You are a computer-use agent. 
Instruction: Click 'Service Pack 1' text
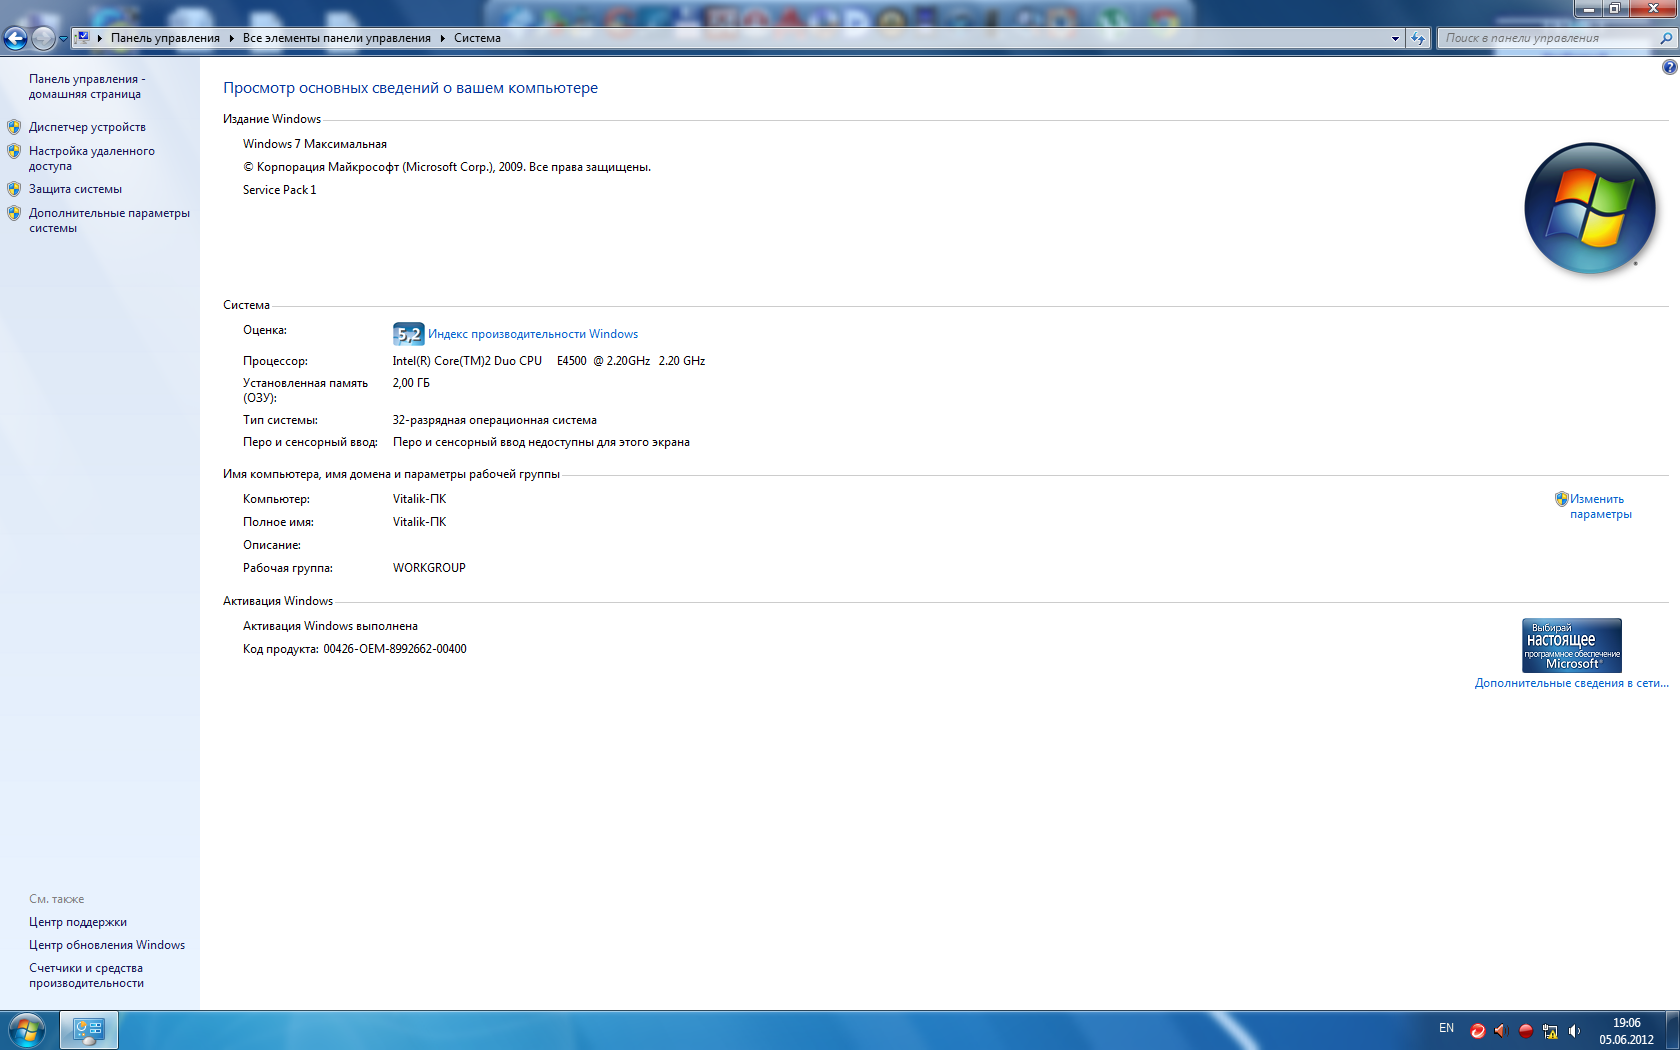[x=279, y=190]
